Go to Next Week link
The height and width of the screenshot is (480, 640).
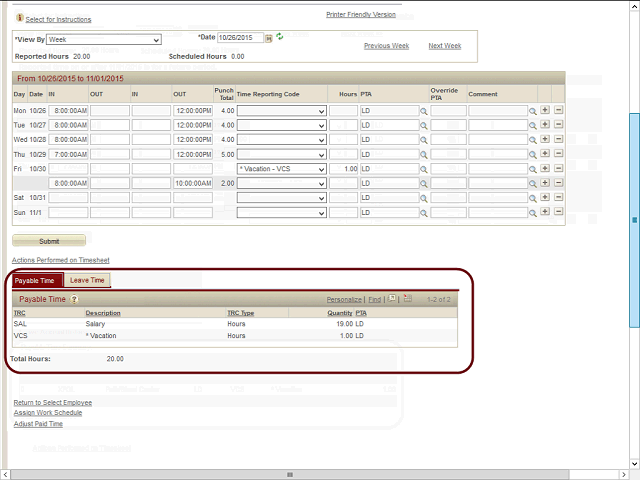[445, 46]
